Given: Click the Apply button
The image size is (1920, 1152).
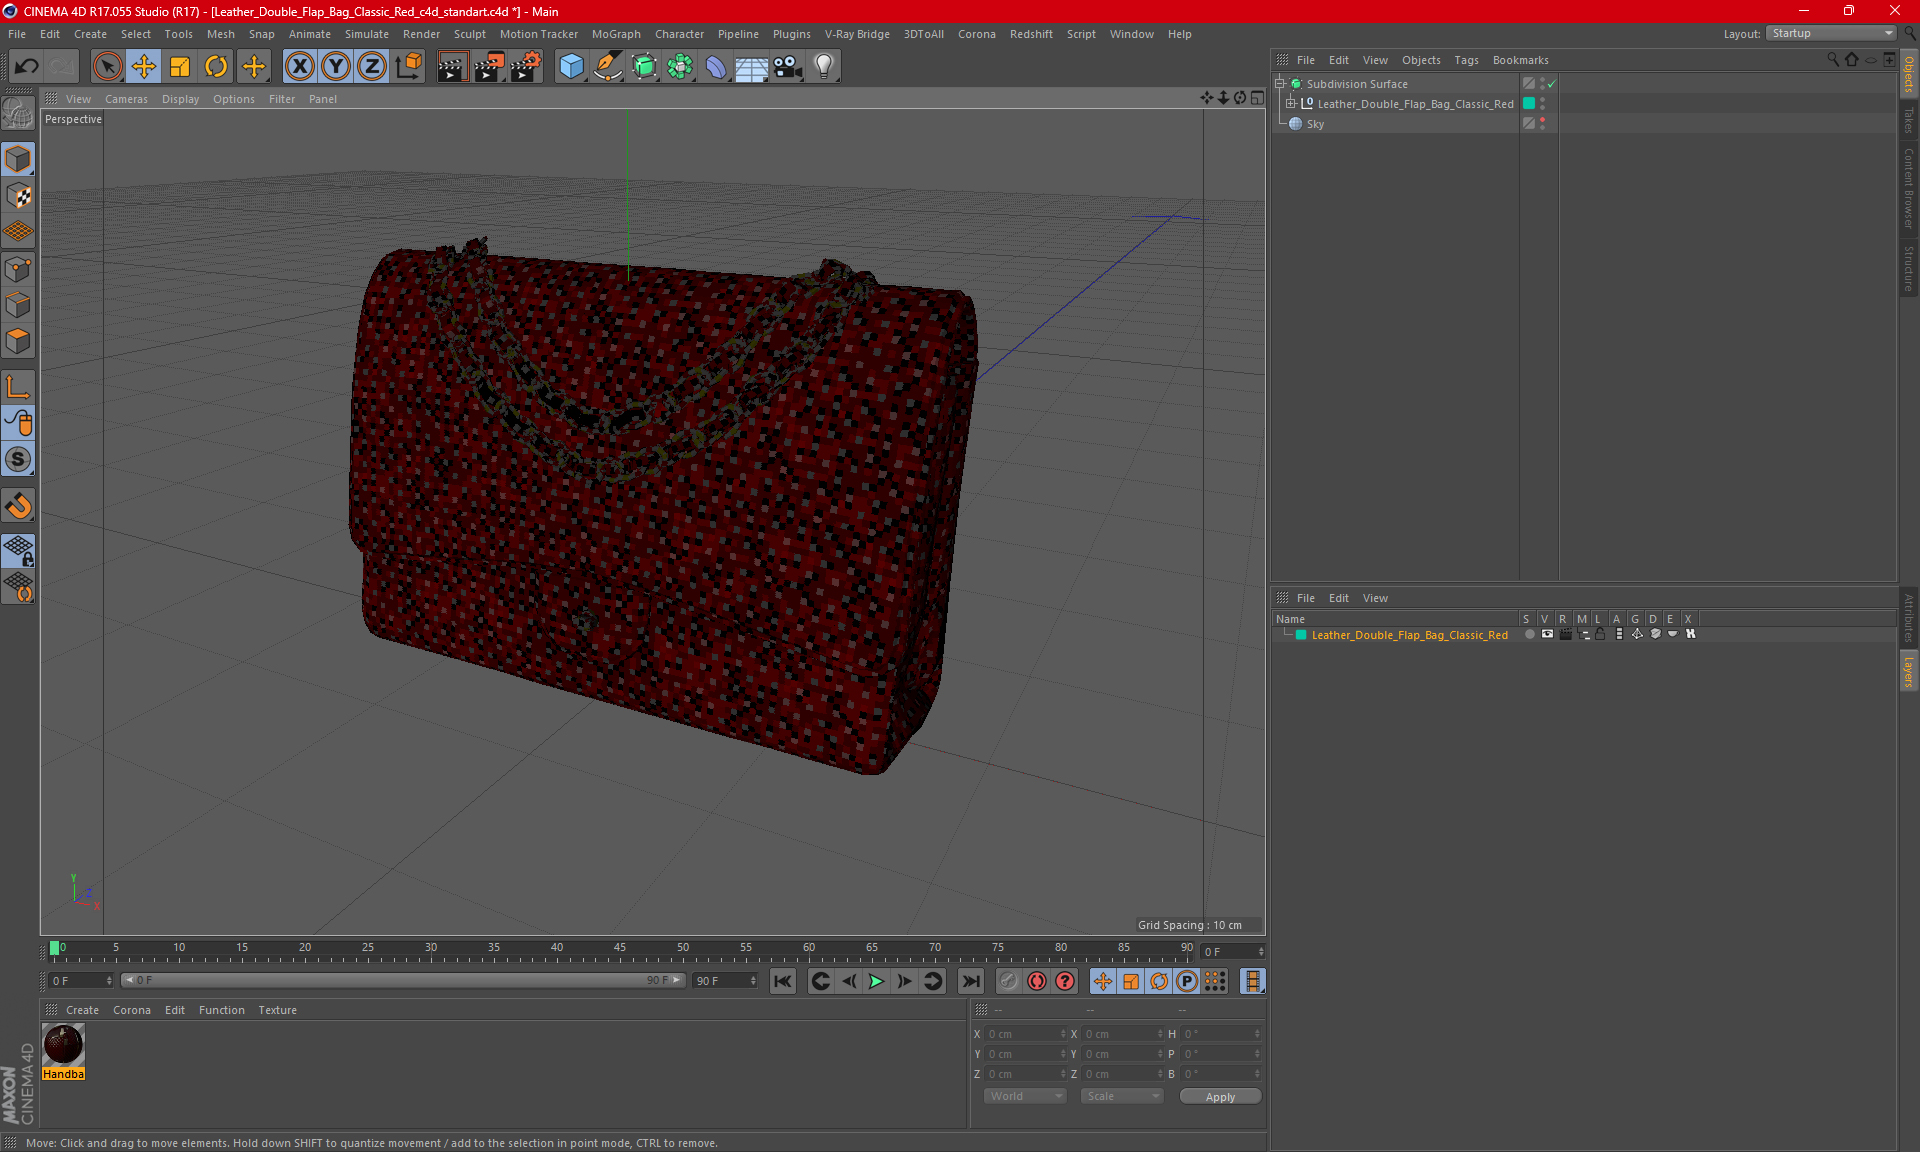Looking at the screenshot, I should click(1220, 1097).
